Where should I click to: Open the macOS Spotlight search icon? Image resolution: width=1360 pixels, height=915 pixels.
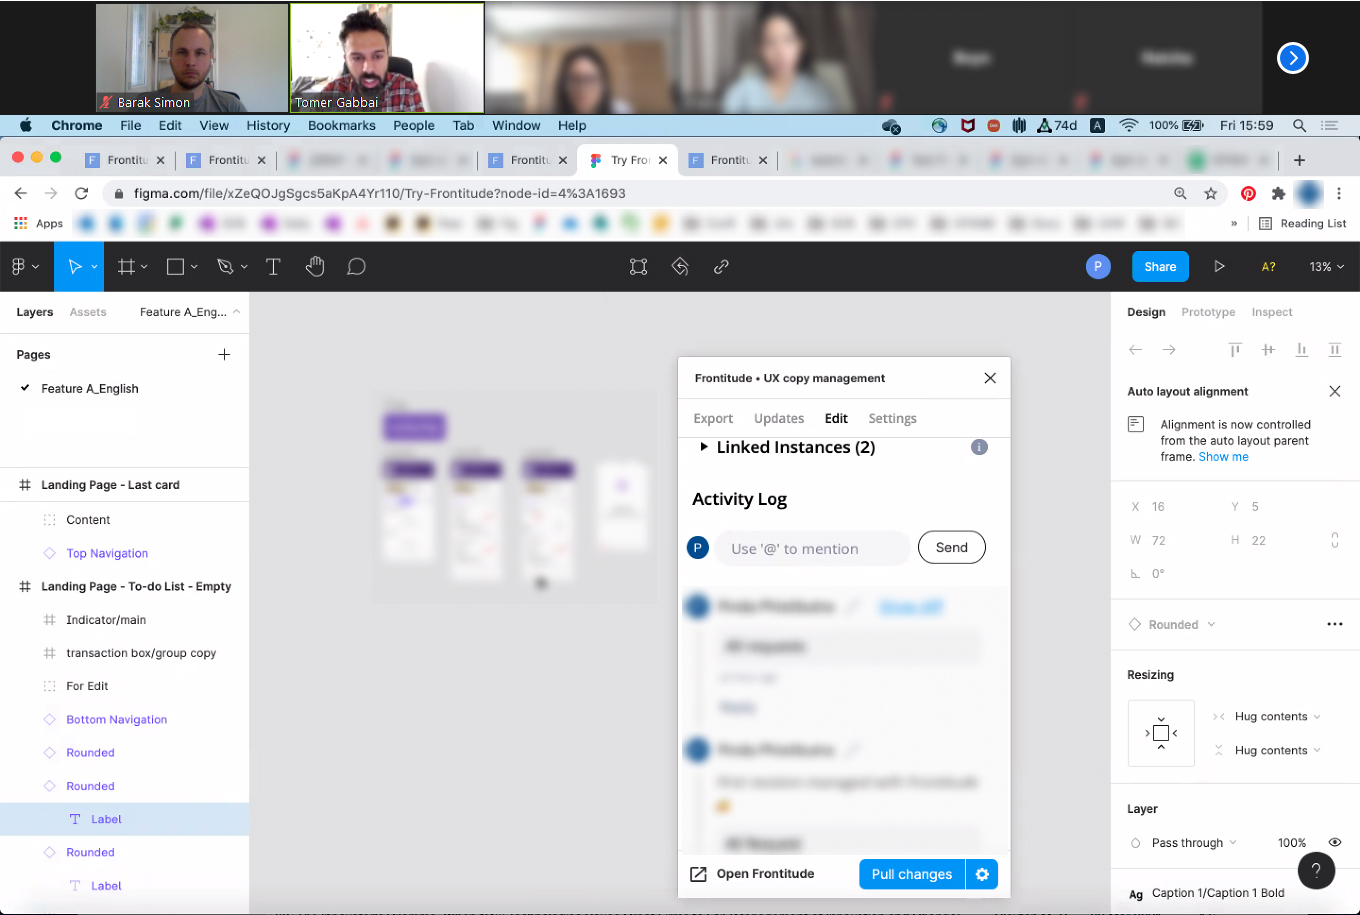coord(1299,125)
